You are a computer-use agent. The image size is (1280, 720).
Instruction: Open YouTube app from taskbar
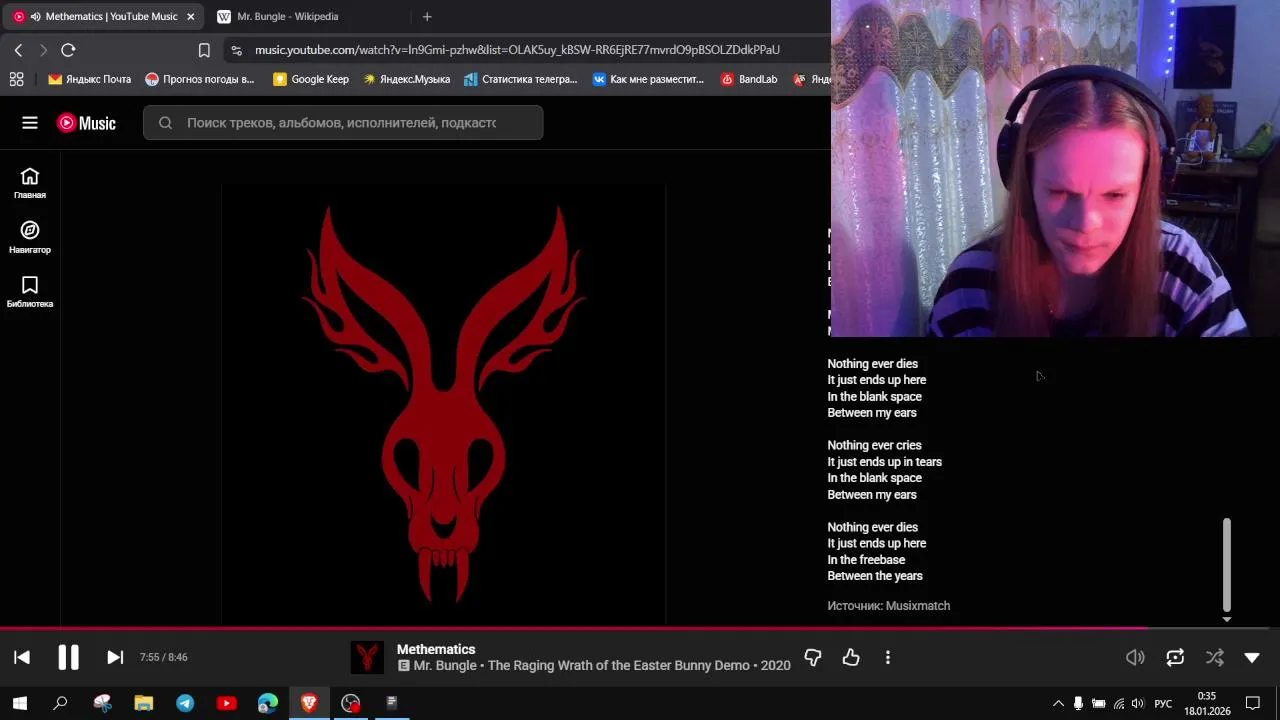point(227,703)
